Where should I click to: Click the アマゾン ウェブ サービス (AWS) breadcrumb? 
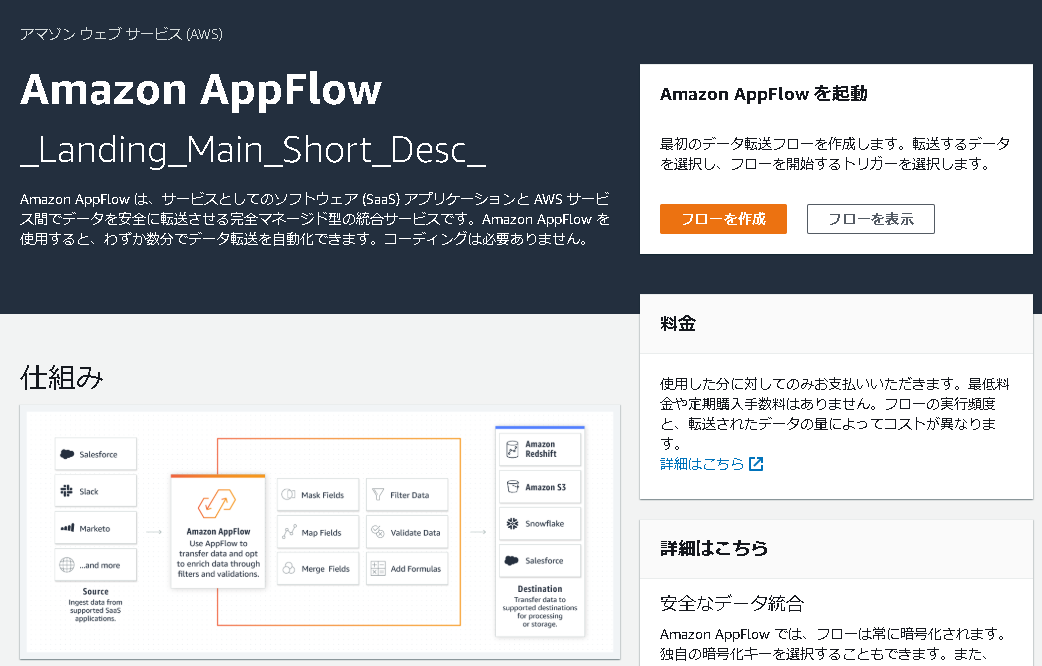click(x=120, y=33)
